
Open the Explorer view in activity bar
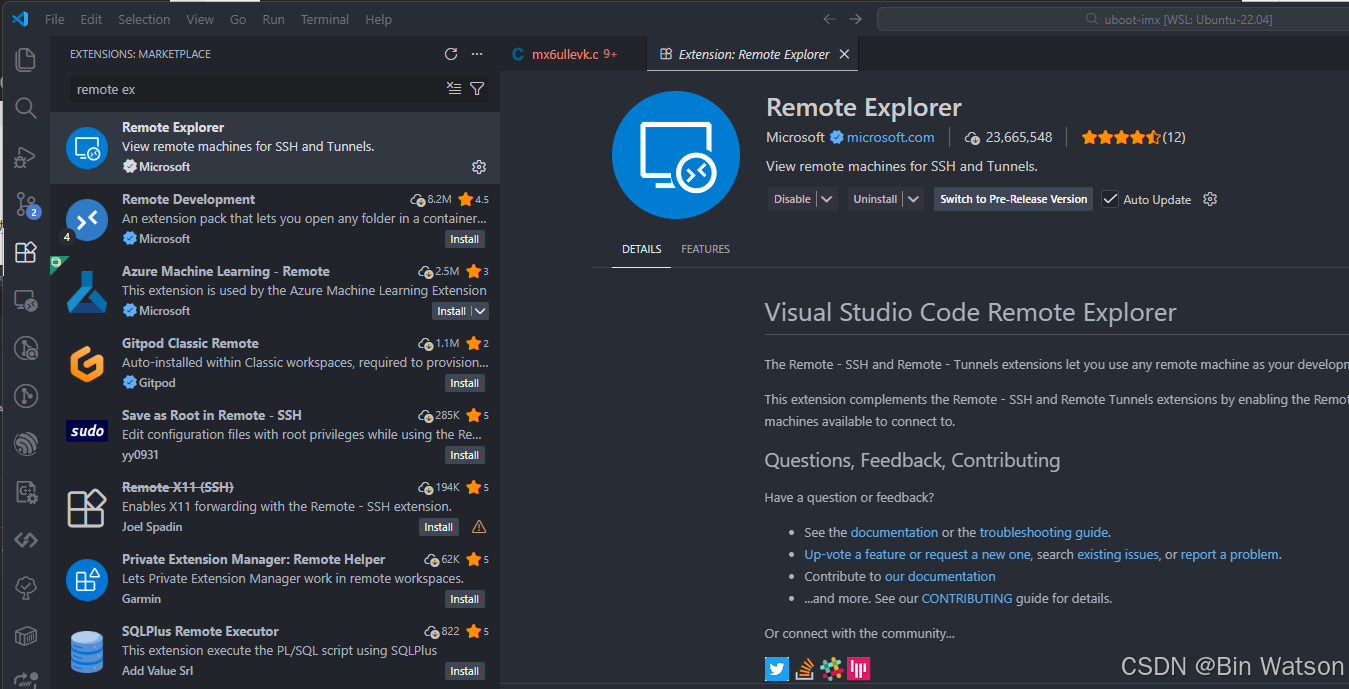(26, 60)
